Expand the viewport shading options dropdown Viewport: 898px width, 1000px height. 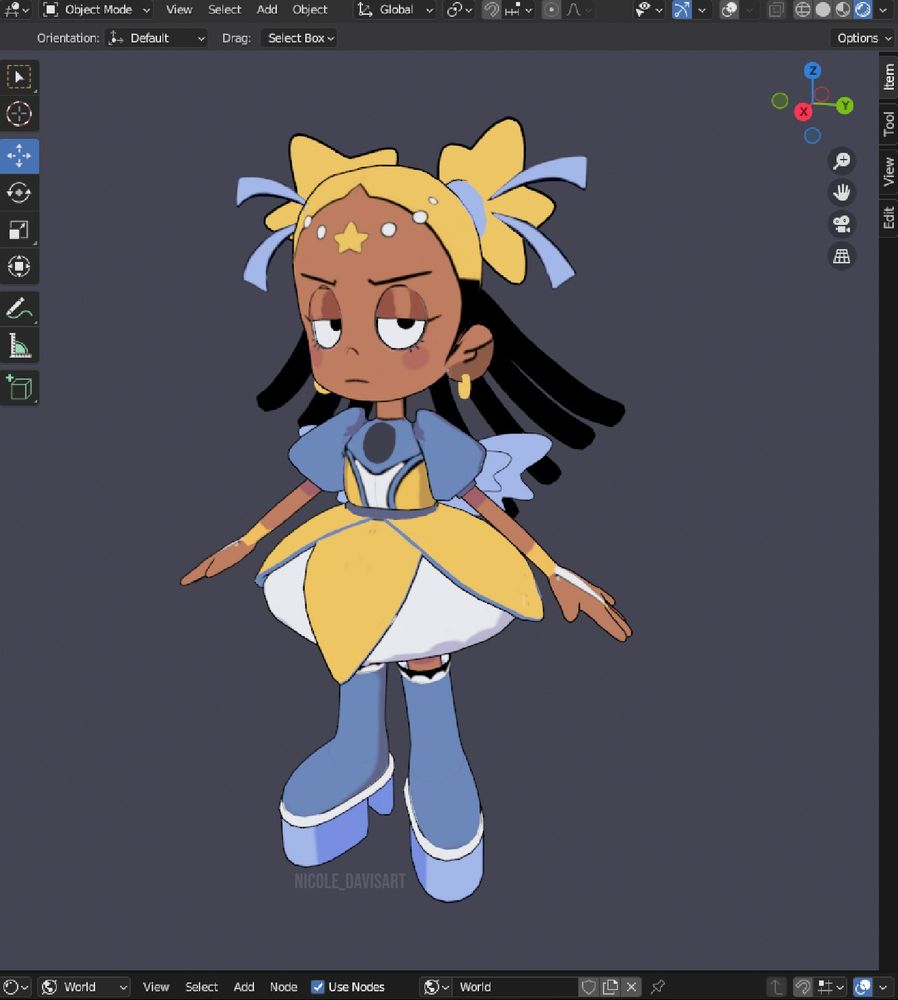(x=883, y=10)
